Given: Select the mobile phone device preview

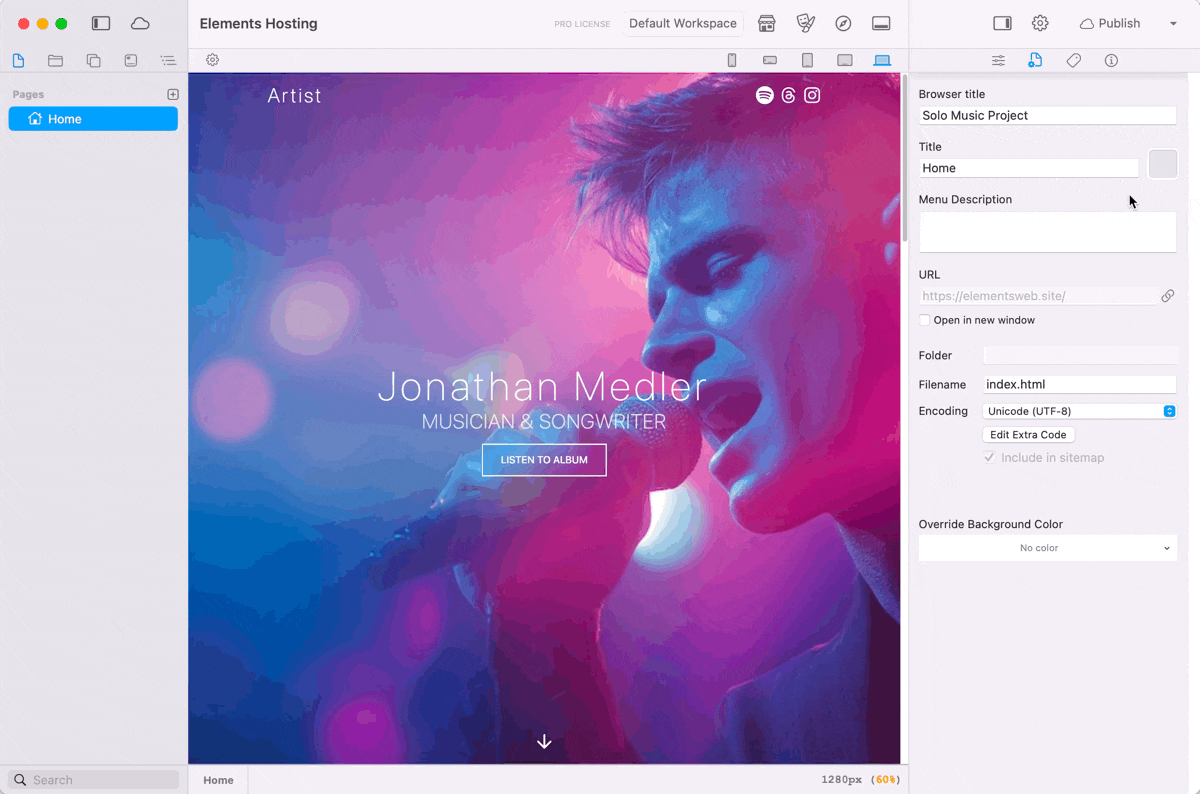Looking at the screenshot, I should pyautogui.click(x=732, y=60).
